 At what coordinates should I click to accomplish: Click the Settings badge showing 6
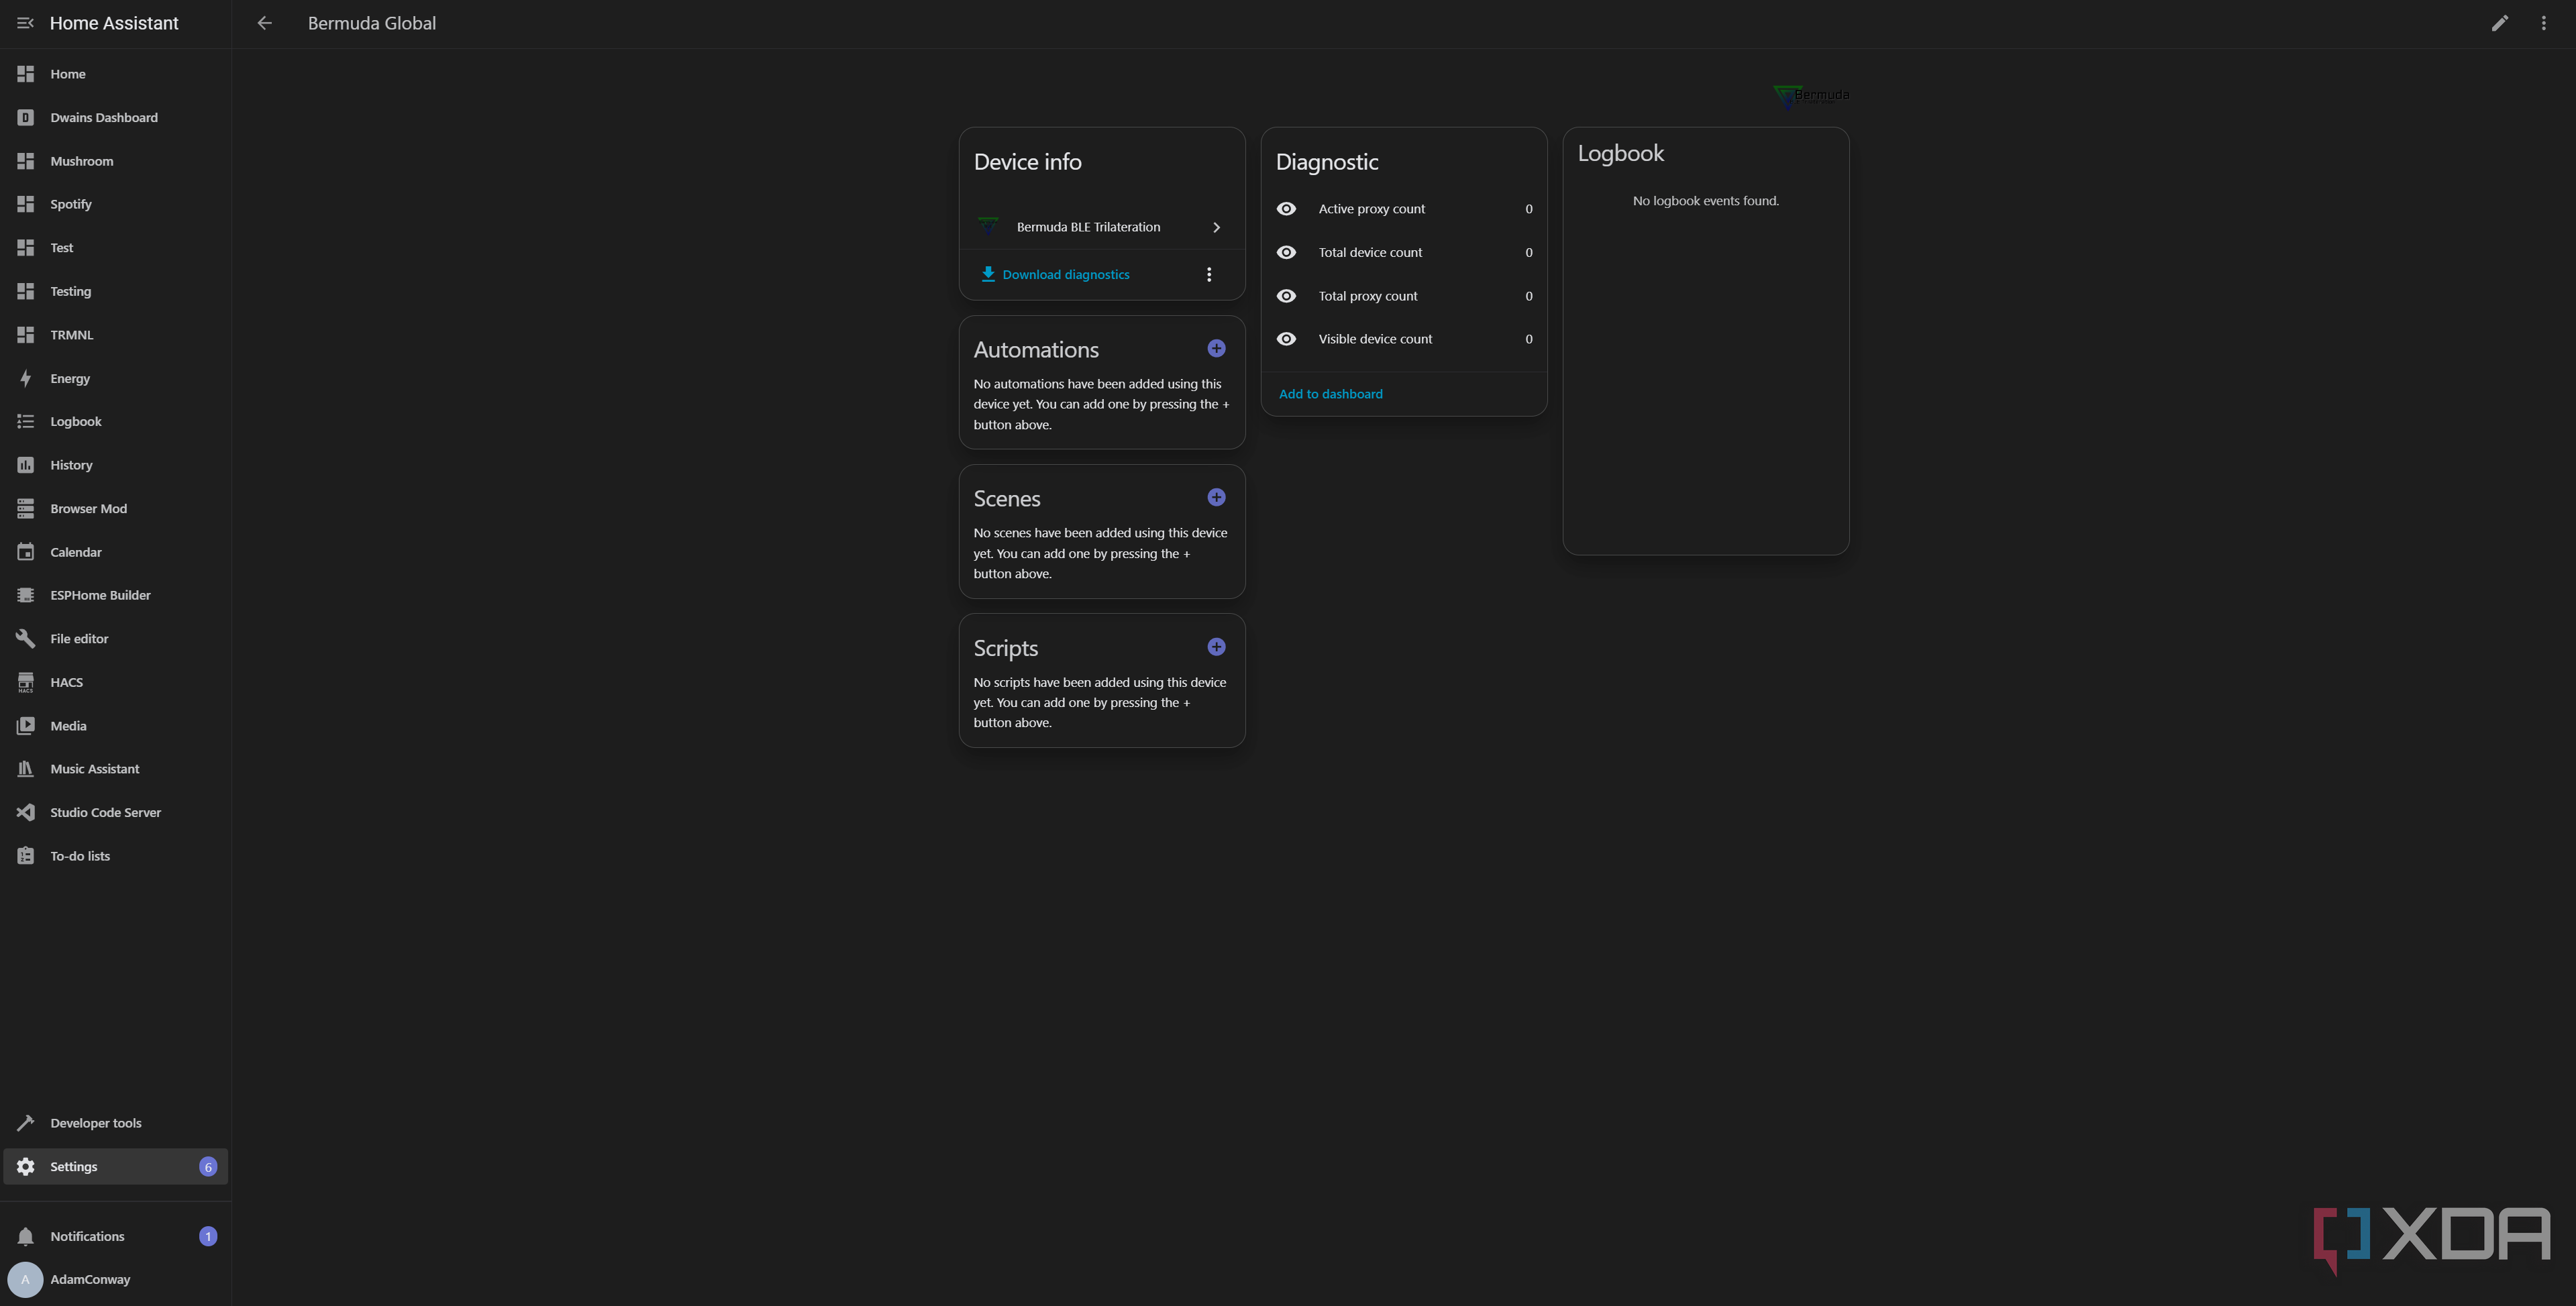pos(208,1167)
